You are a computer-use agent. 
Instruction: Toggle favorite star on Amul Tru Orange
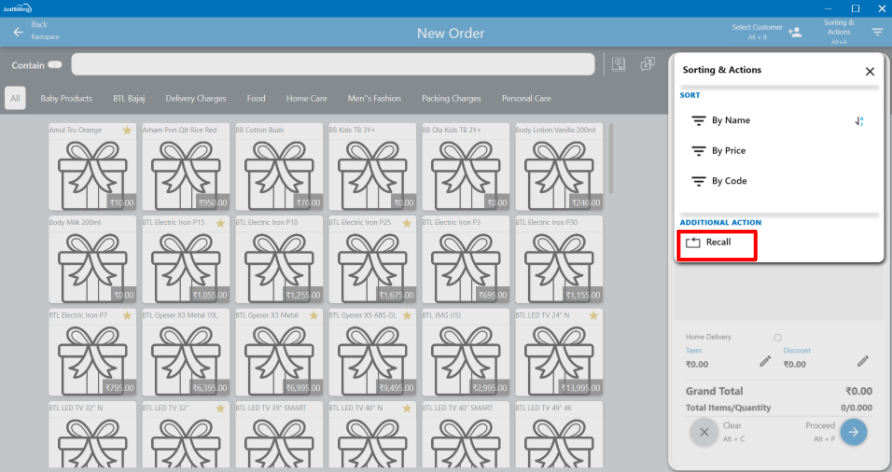coord(126,131)
